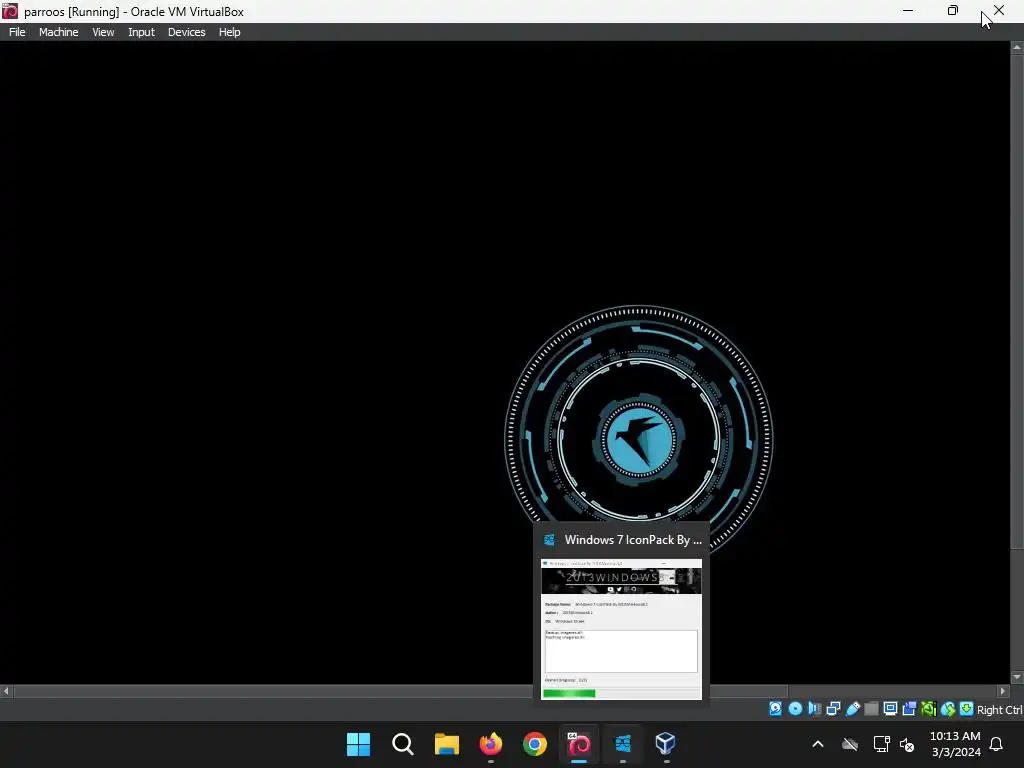Click the Windows 7 IconPack preview title

tap(633, 540)
